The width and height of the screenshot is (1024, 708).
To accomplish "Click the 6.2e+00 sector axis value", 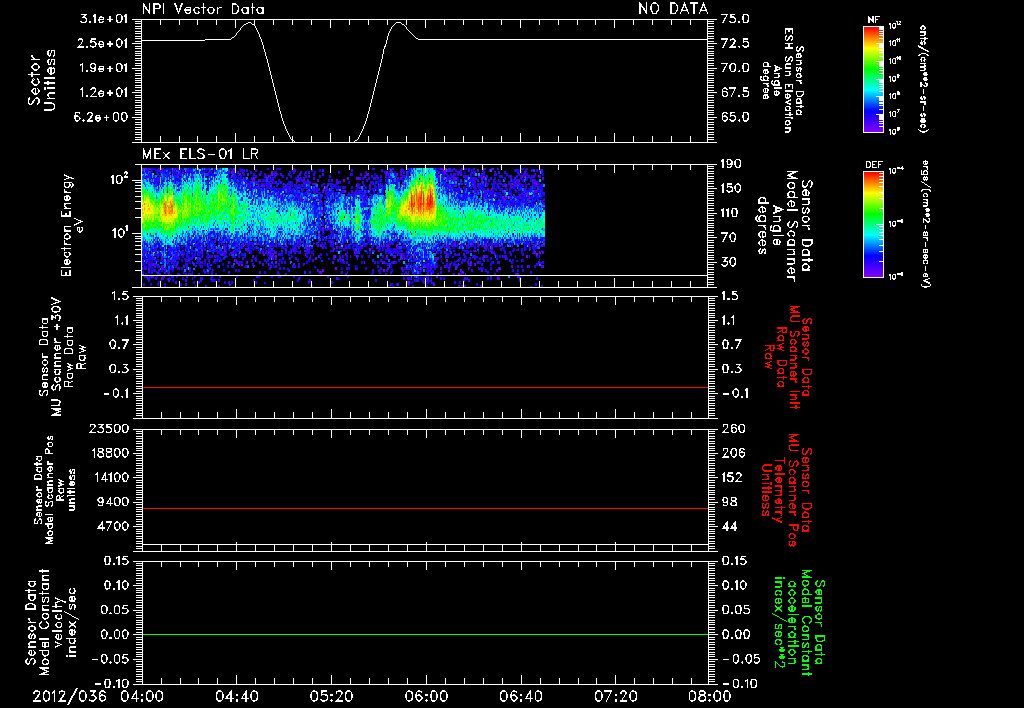I will [x=103, y=118].
